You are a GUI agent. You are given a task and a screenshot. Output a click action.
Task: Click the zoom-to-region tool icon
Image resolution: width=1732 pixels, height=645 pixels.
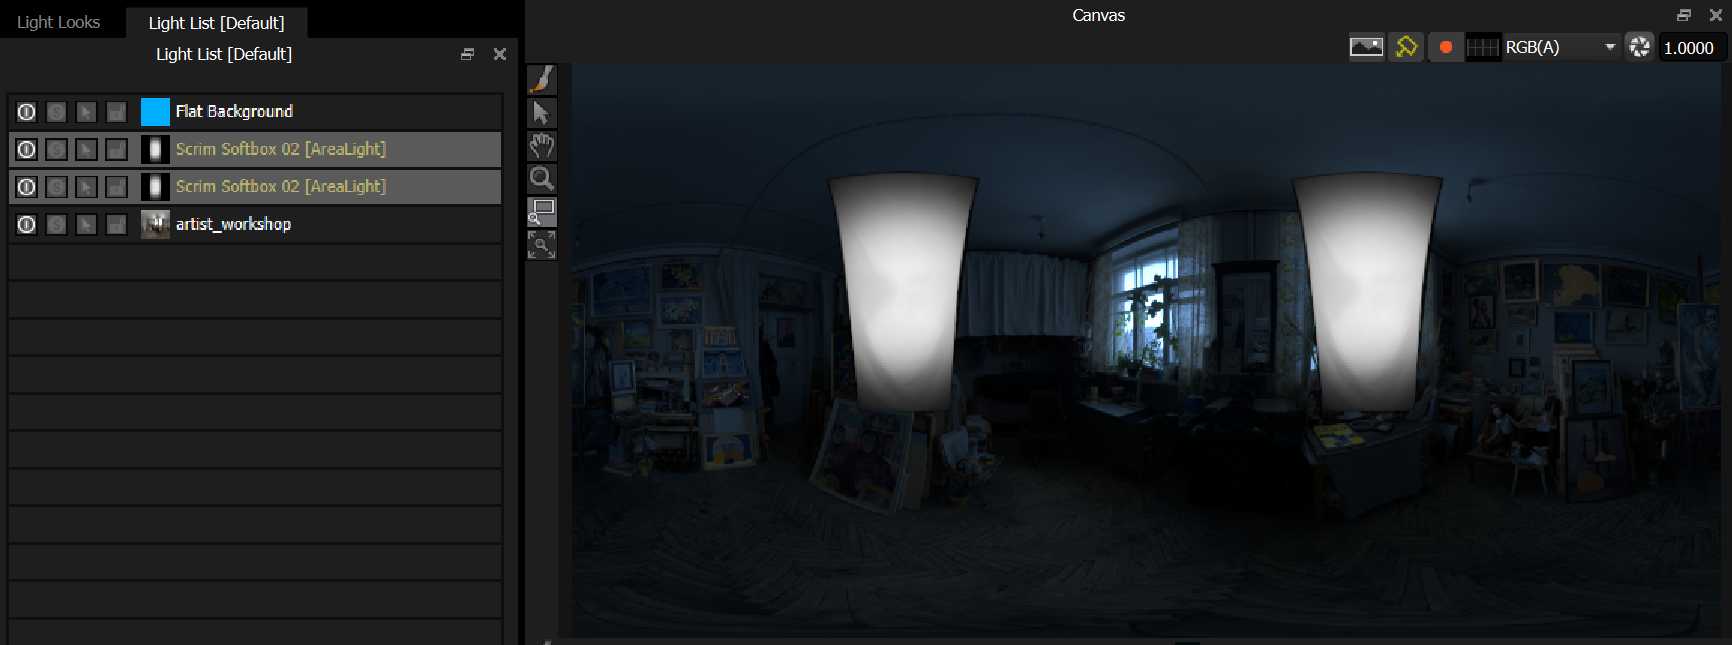pyautogui.click(x=541, y=211)
